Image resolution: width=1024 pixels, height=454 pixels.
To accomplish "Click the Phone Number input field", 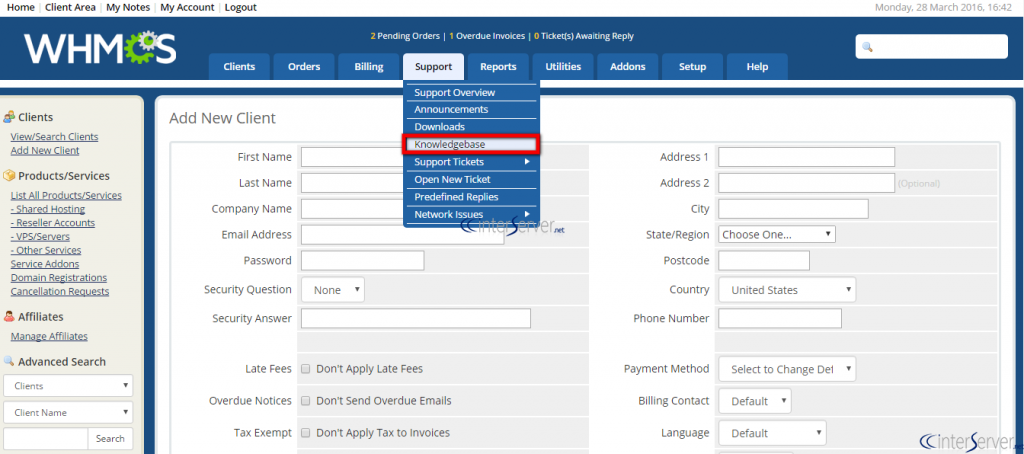I will pyautogui.click(x=780, y=318).
